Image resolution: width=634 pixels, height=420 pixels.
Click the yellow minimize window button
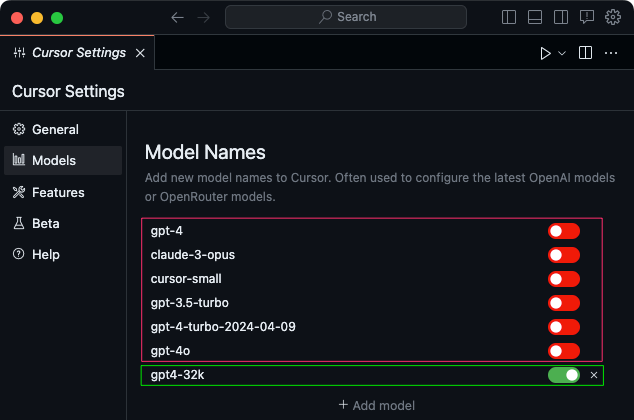(x=37, y=18)
